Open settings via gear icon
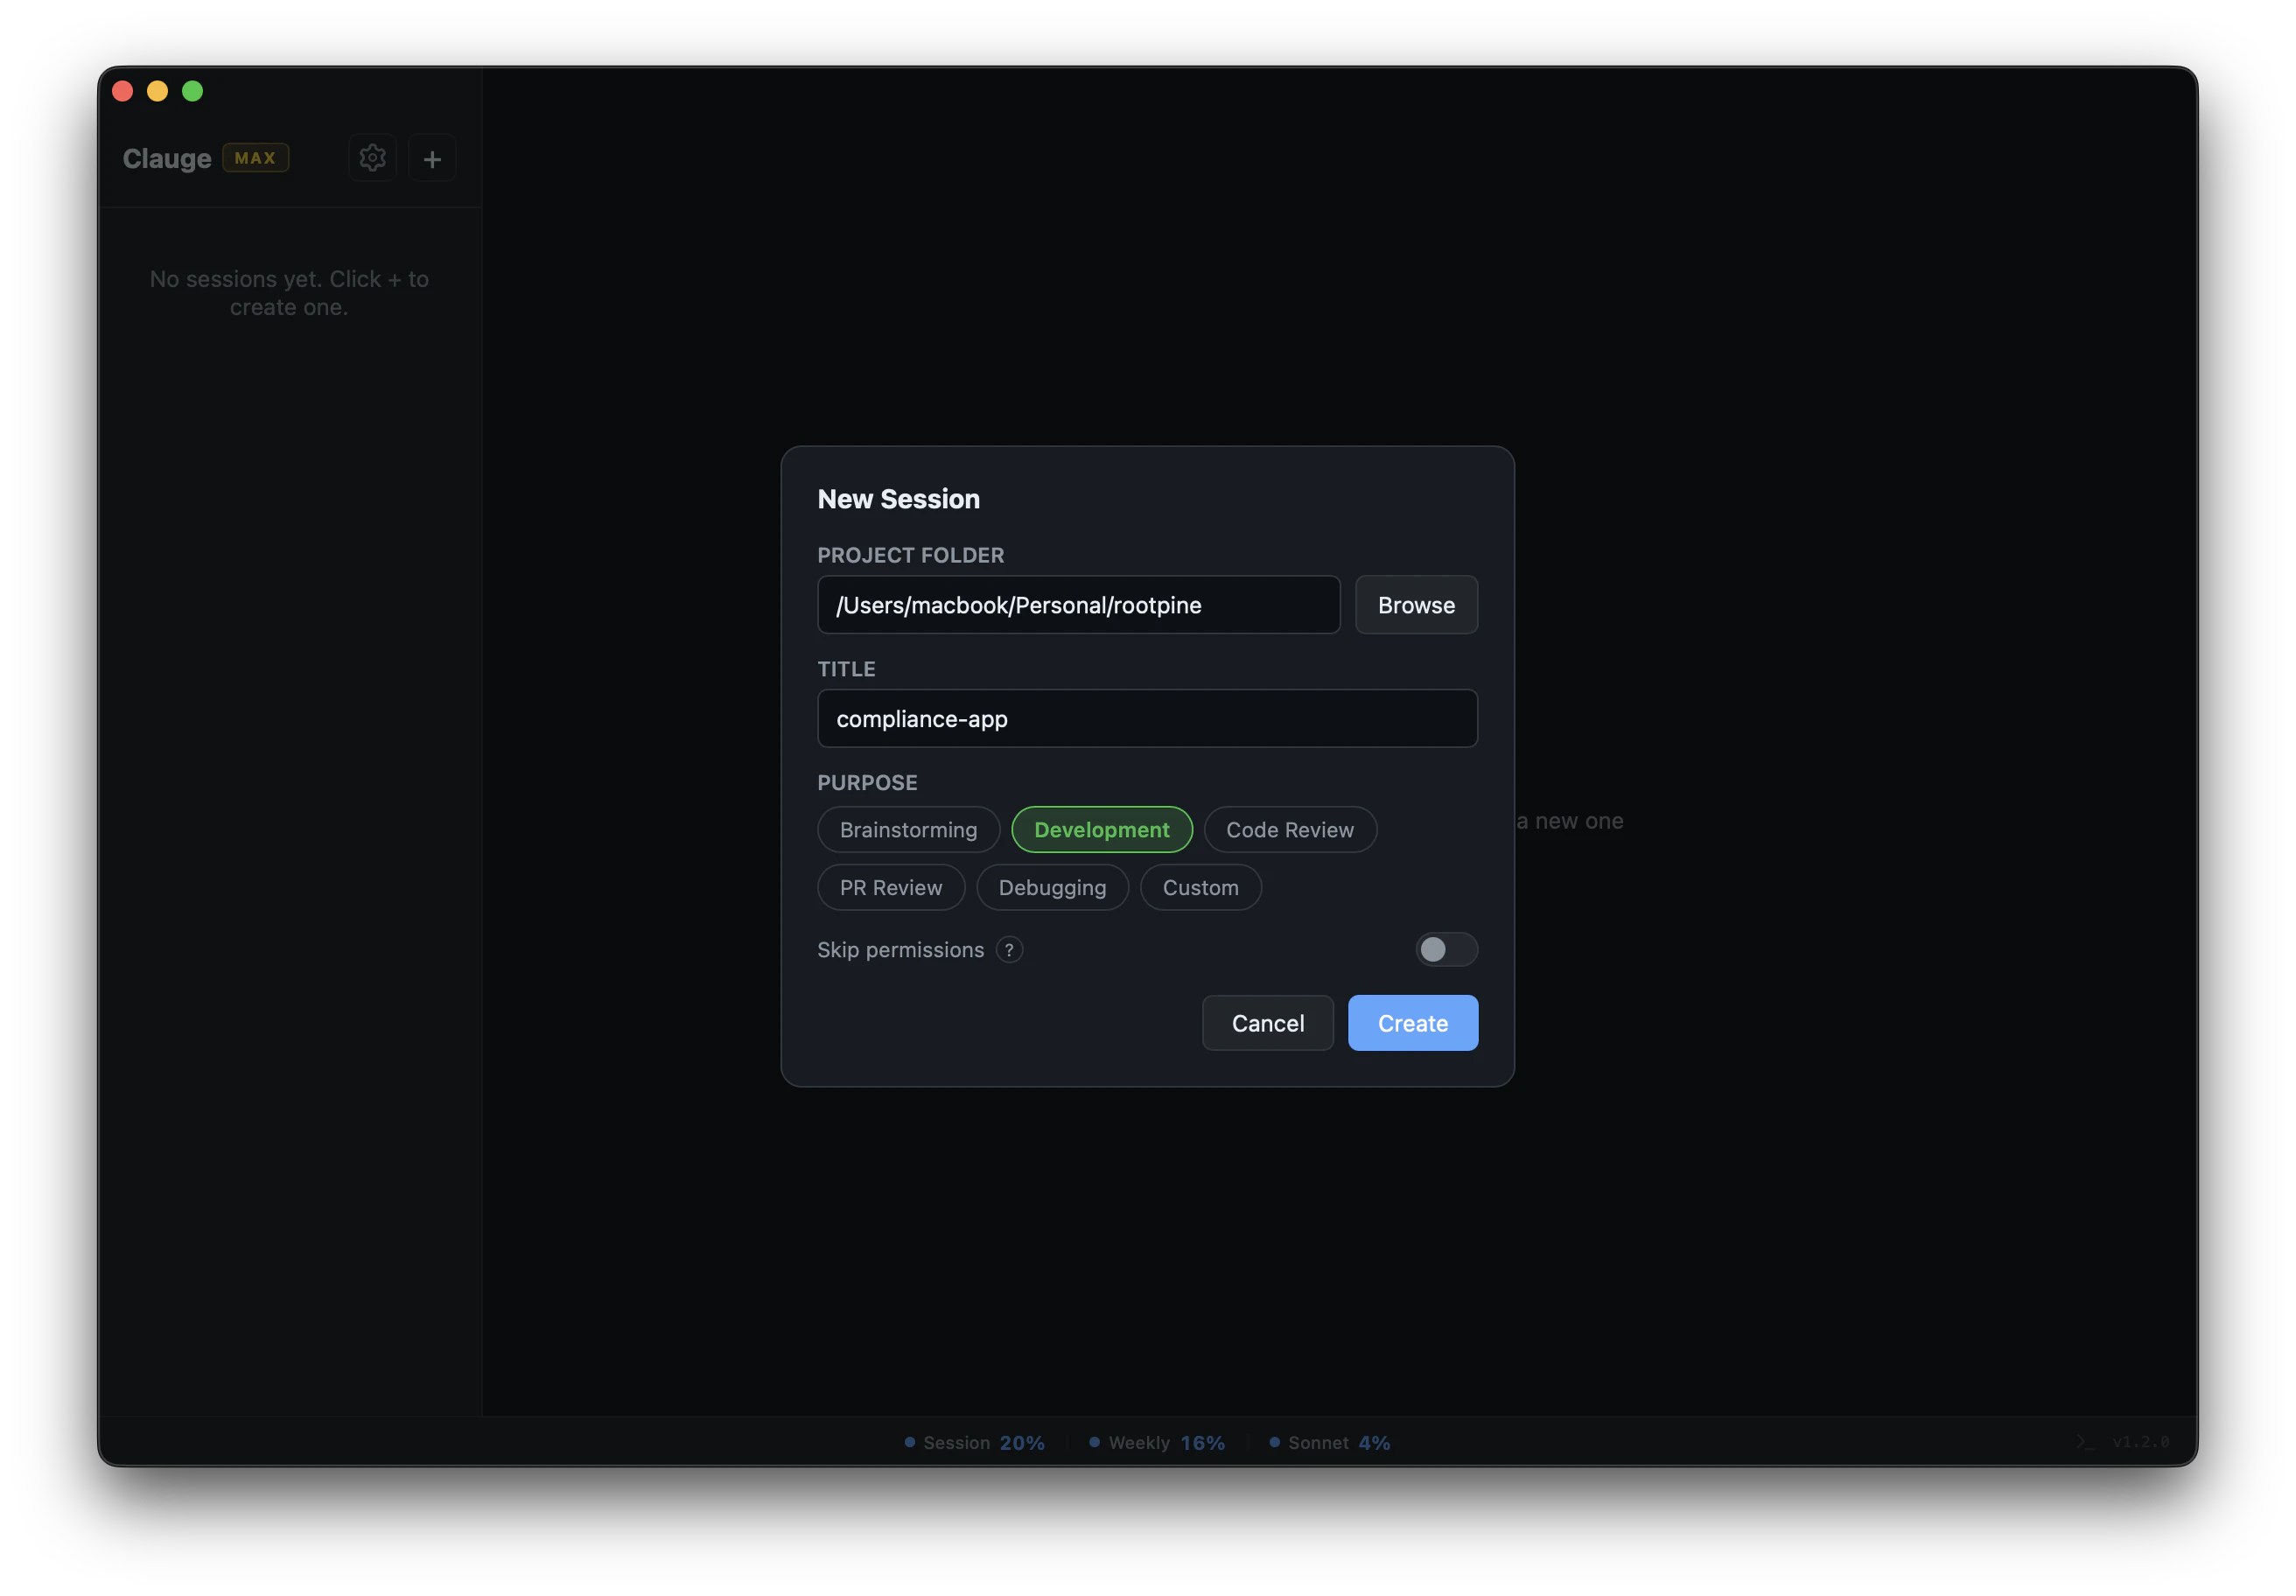Viewport: 2296px width, 1596px height. coord(372,158)
